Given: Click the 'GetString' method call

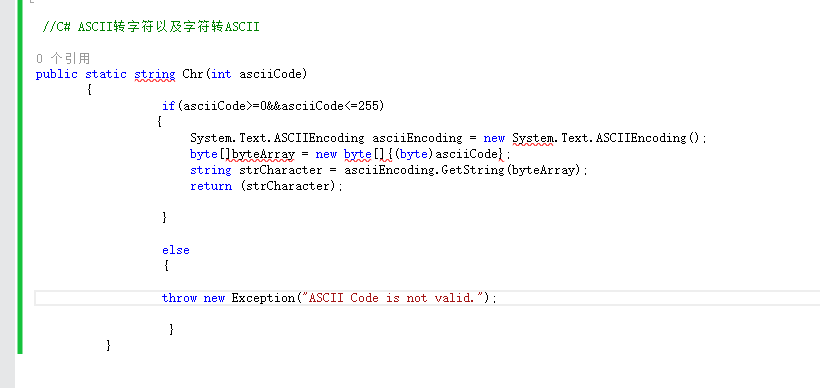Looking at the screenshot, I should (x=474, y=170).
